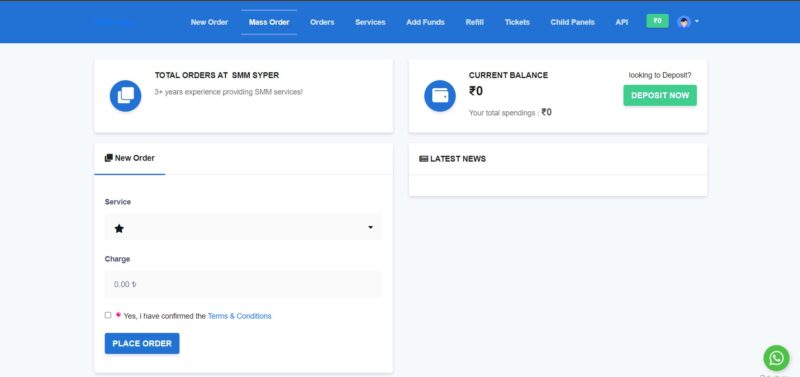Go to Child Panels
The width and height of the screenshot is (800, 377).
click(x=572, y=22)
